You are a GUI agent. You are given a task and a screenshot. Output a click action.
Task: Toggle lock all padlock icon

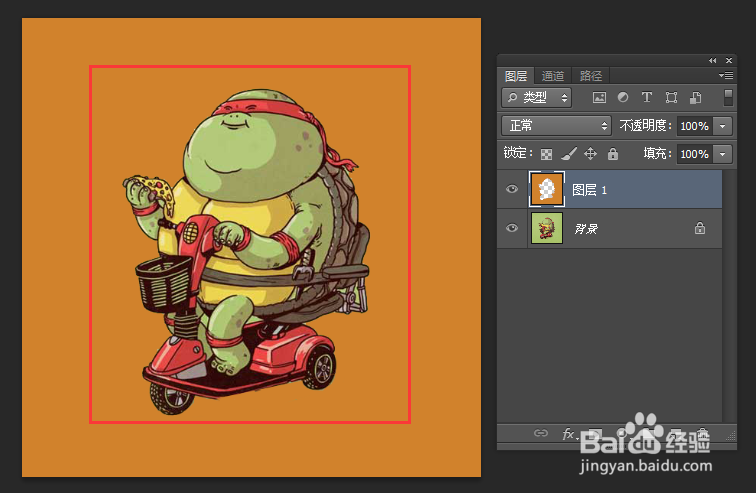point(612,154)
